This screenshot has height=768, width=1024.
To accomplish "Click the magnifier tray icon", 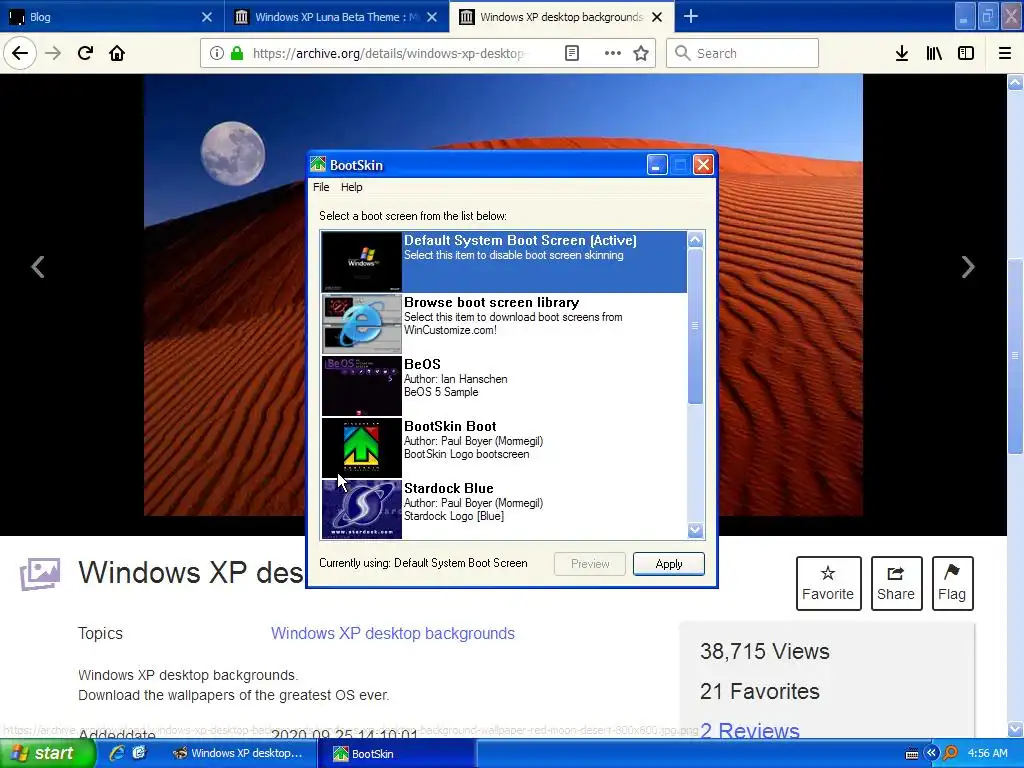I will tap(950, 753).
